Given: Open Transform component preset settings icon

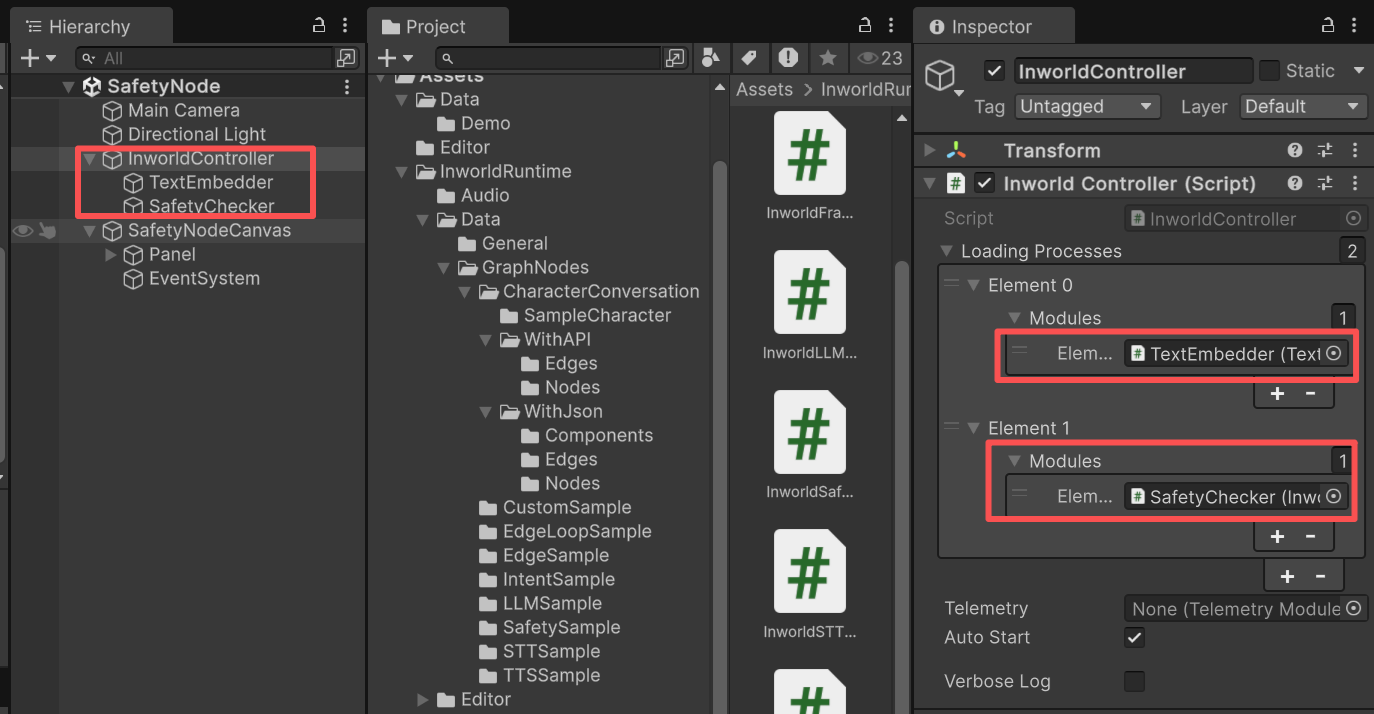Looking at the screenshot, I should point(1325,151).
